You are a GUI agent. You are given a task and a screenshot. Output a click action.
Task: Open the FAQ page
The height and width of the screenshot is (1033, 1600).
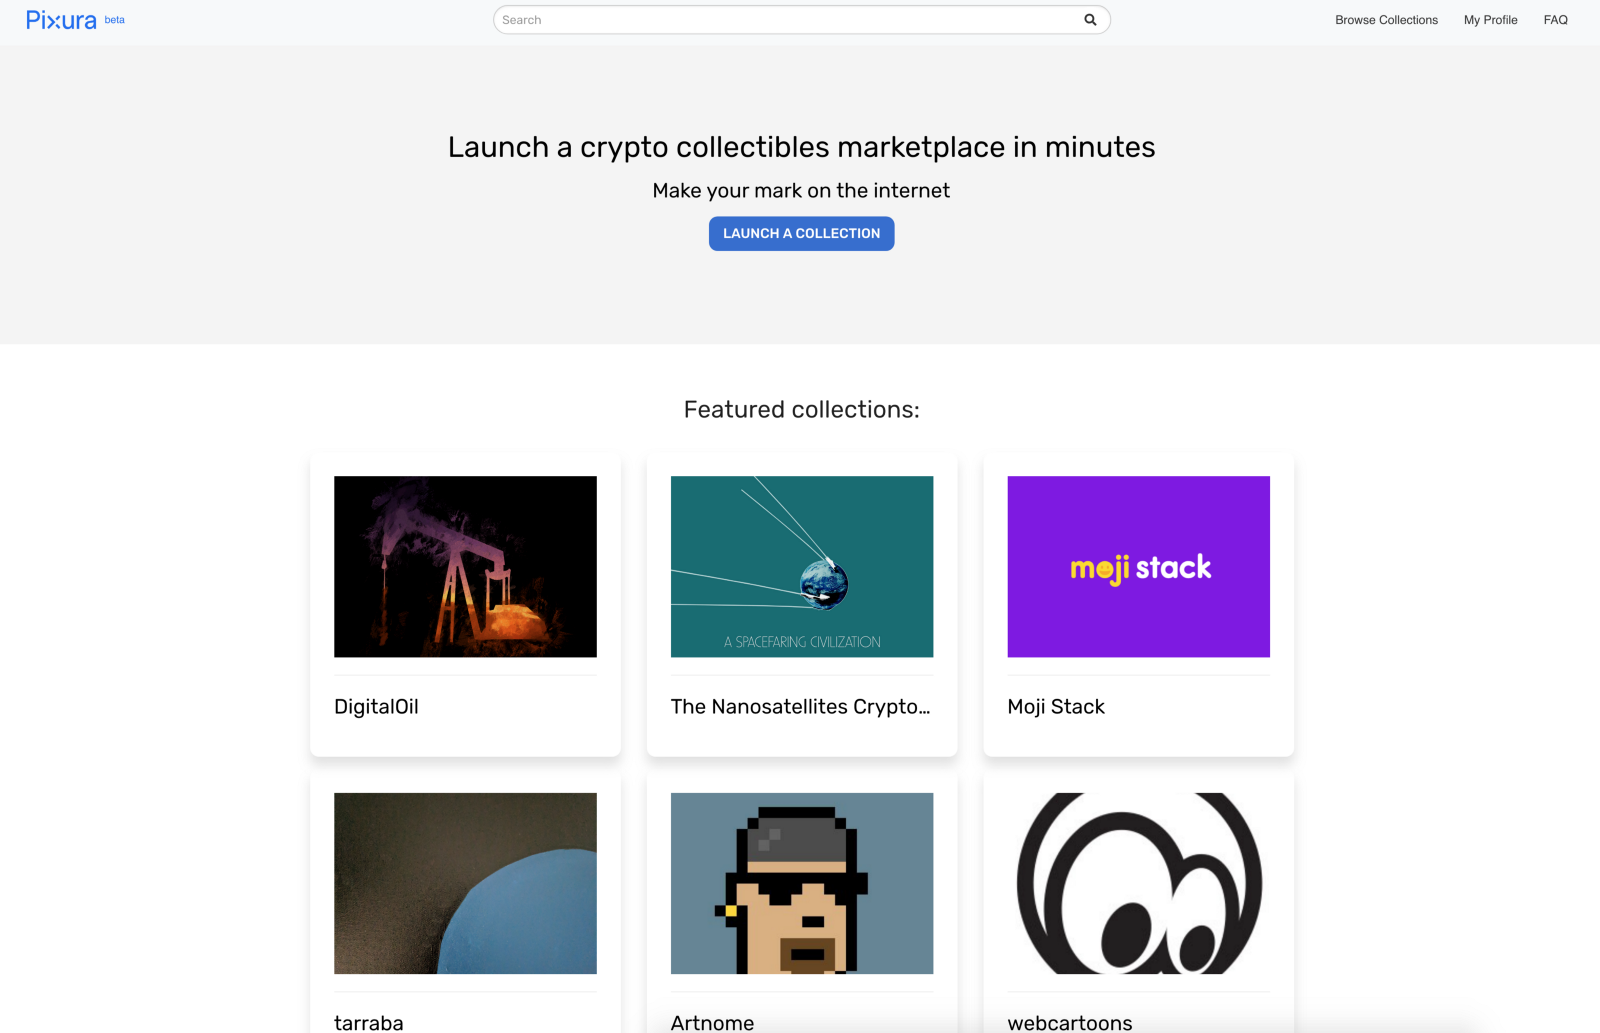(1555, 20)
